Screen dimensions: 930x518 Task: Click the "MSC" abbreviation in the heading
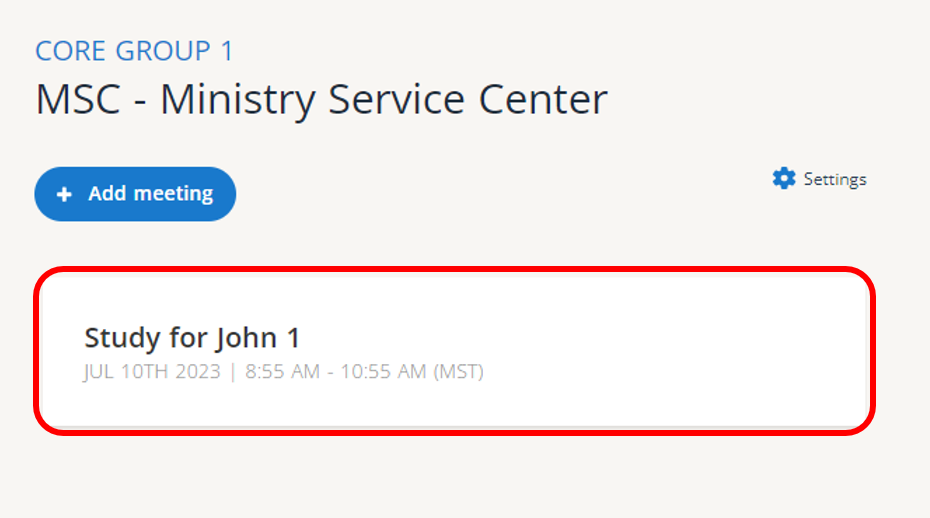coord(78,100)
